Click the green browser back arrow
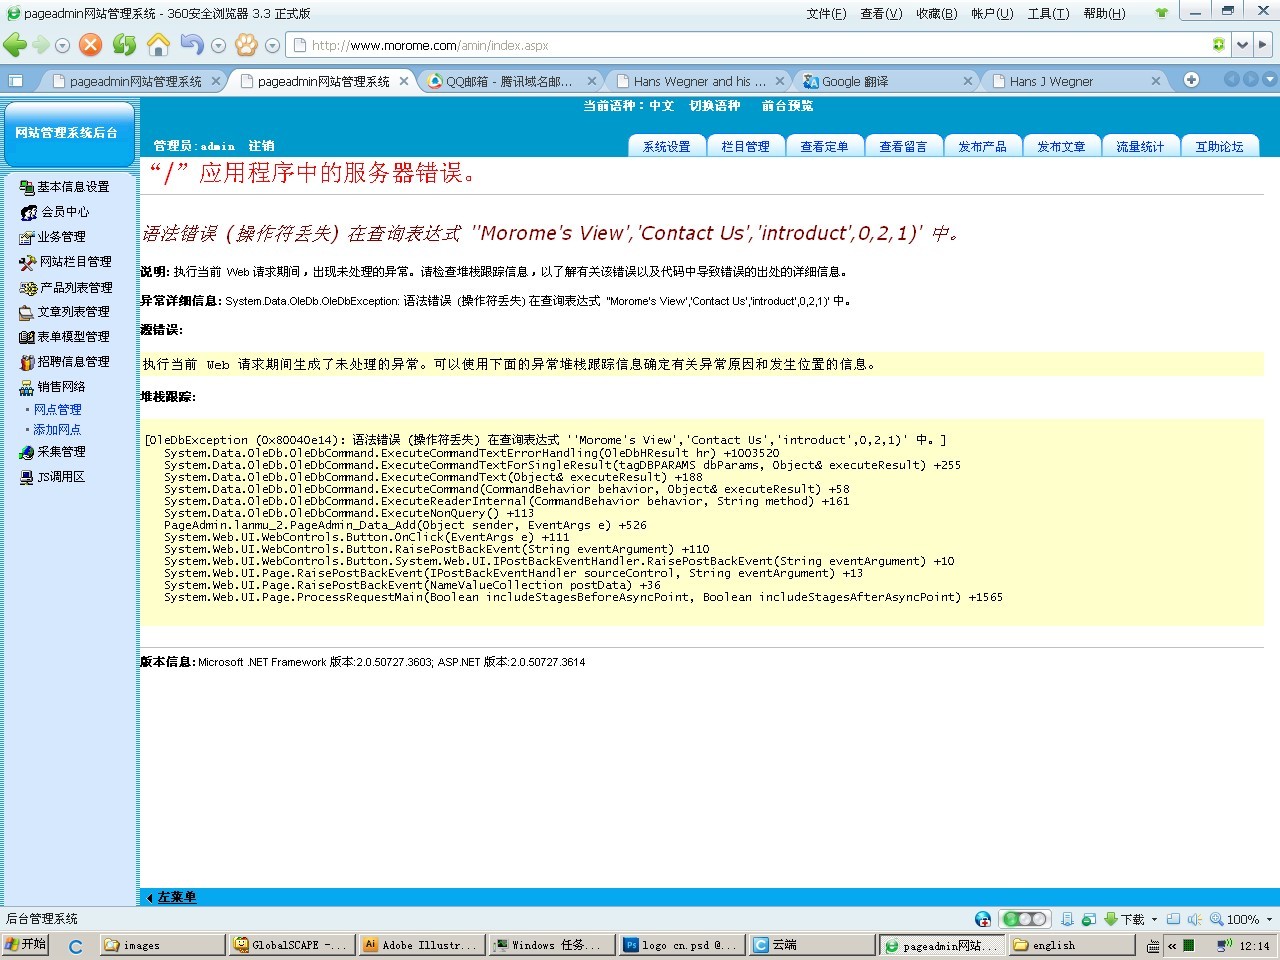 (15, 45)
